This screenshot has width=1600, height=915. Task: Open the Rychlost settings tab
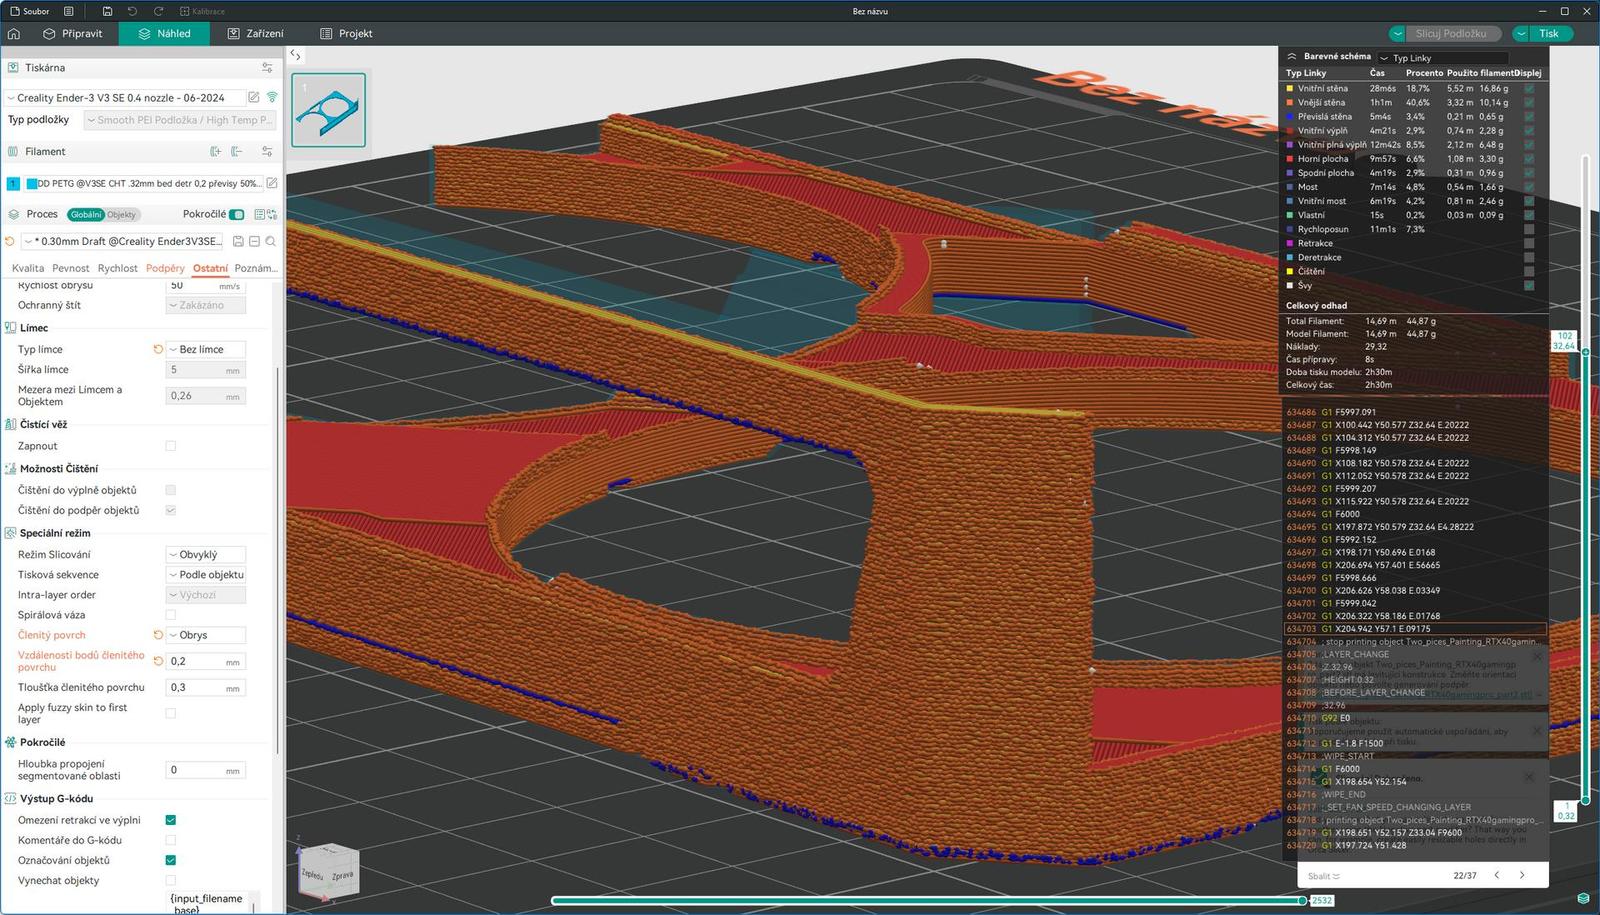(x=117, y=268)
